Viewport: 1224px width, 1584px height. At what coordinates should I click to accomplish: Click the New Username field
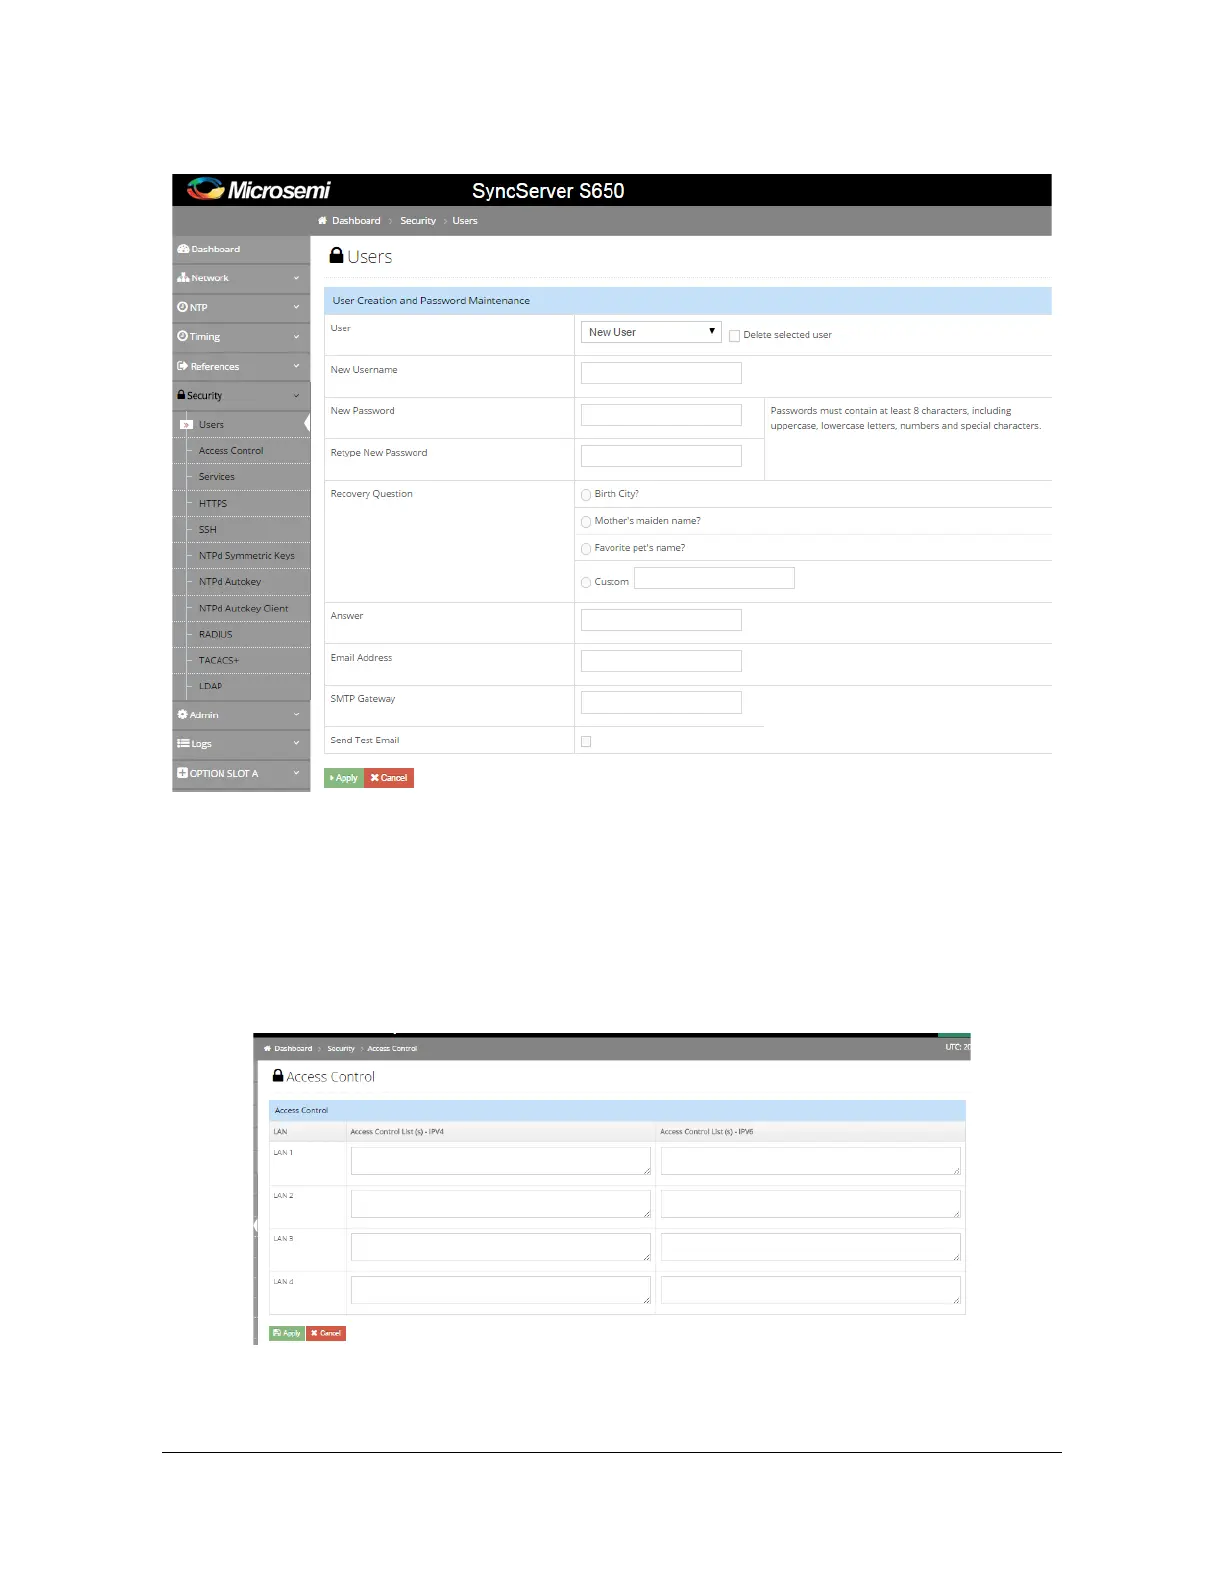661,373
